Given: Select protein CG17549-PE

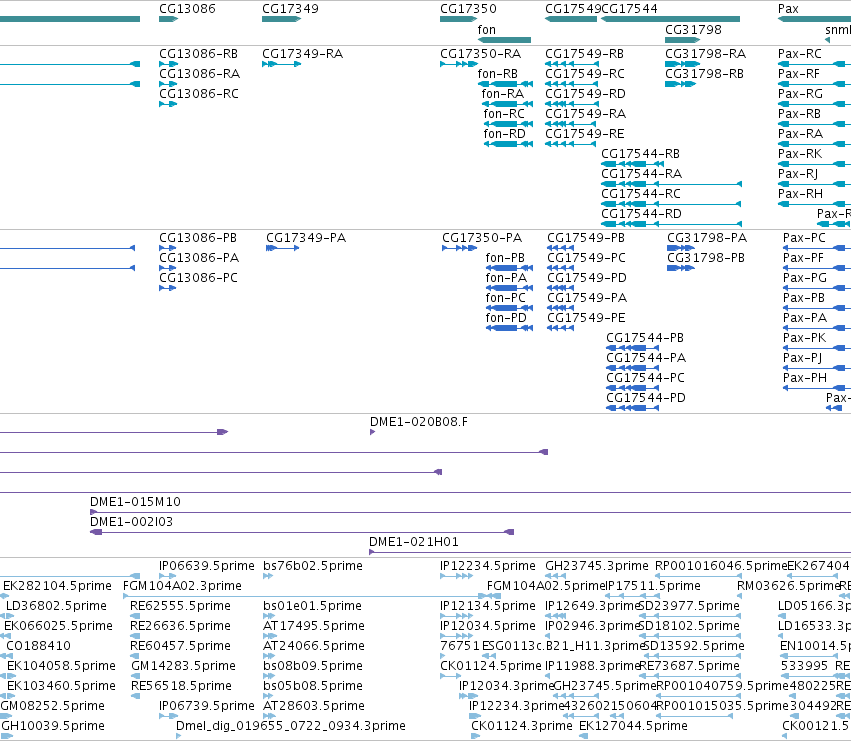Looking at the screenshot, I should [586, 318].
